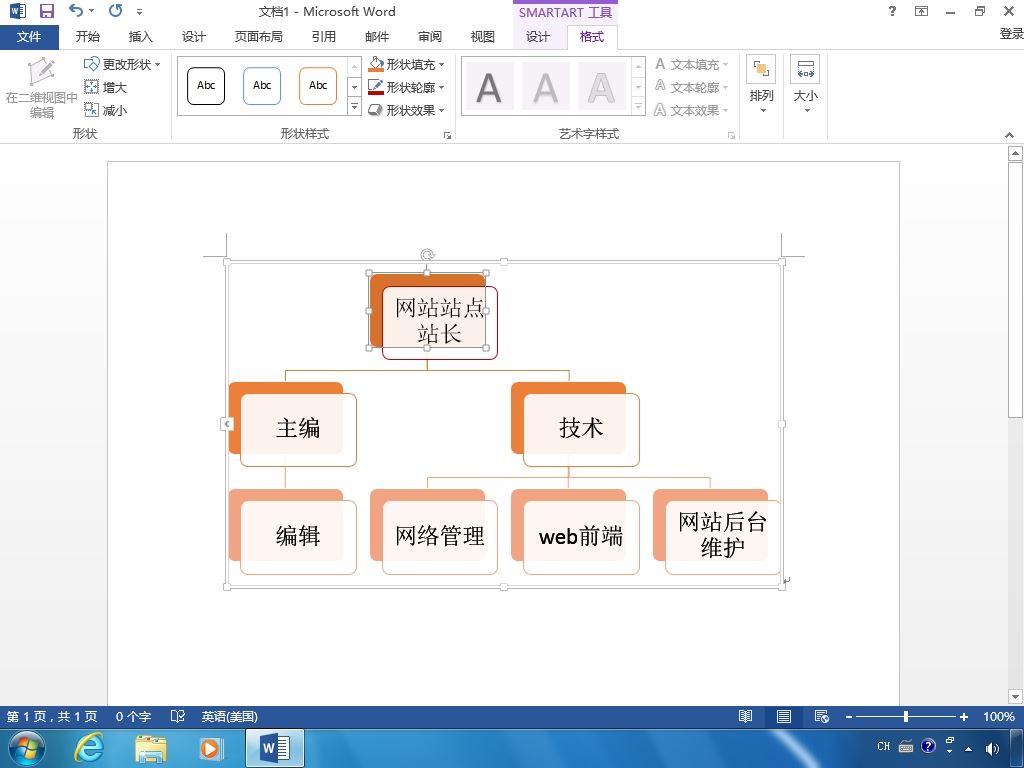Switch to the 邮件 tab
Image resolution: width=1024 pixels, height=768 pixels.
(377, 37)
